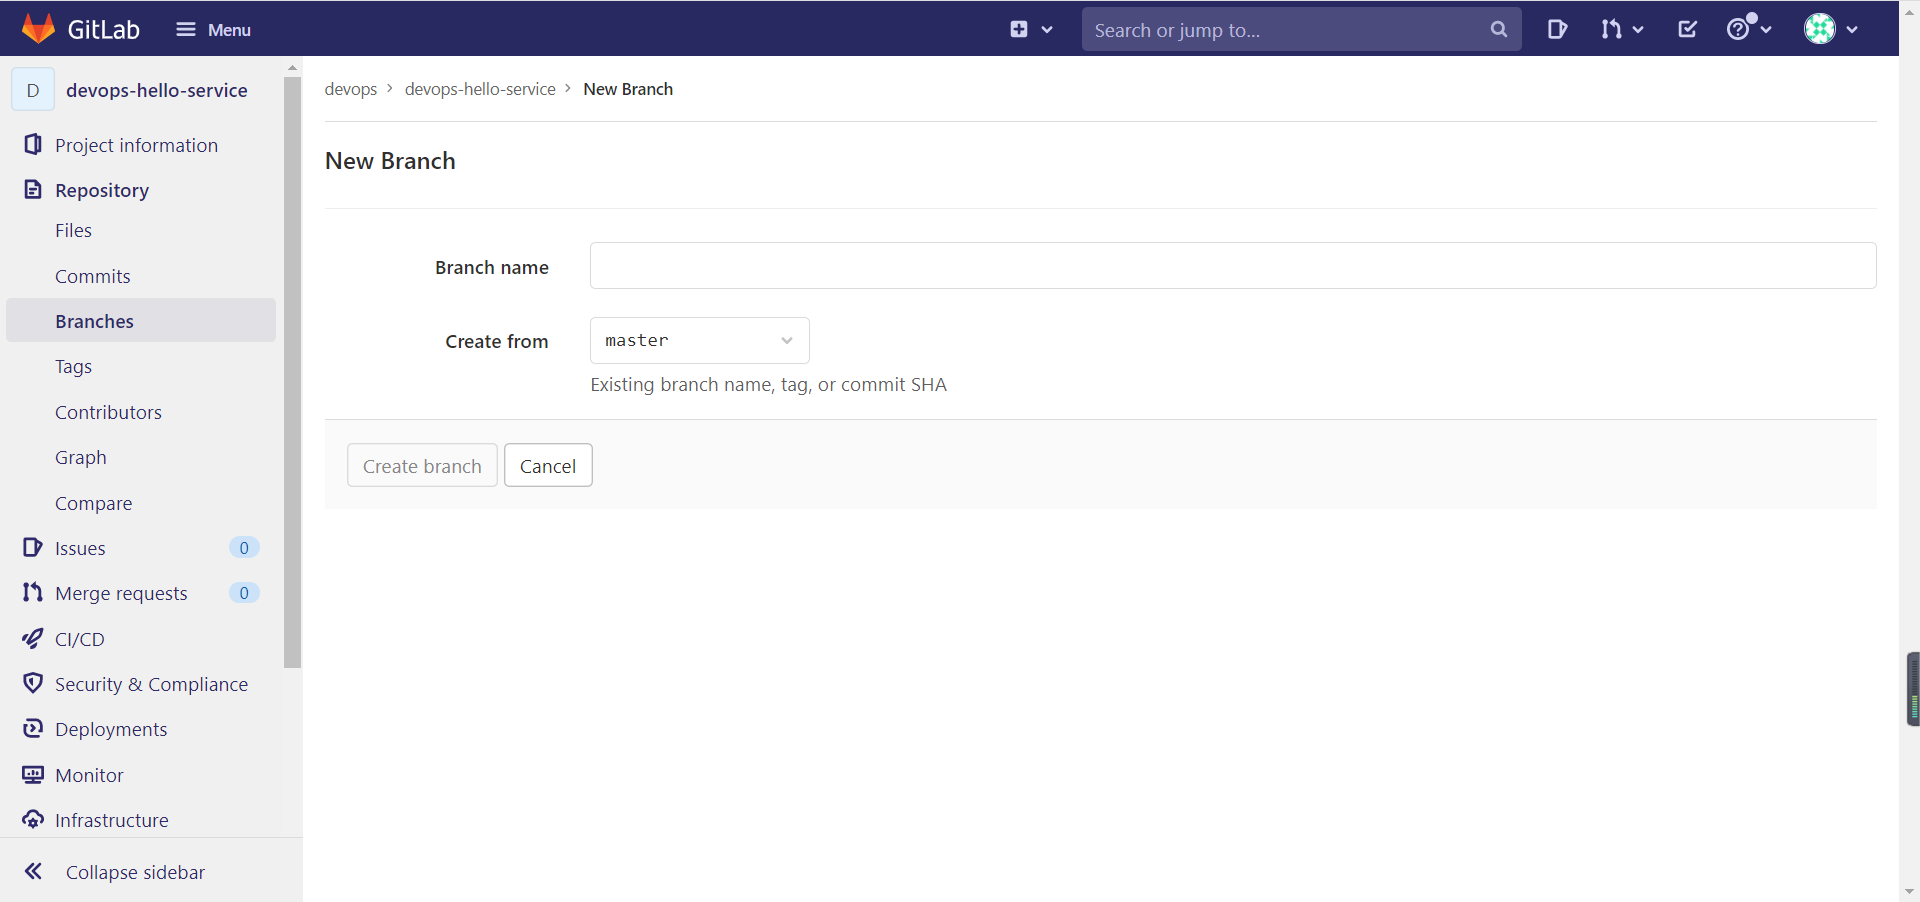Open the Create from master dropdown
Image resolution: width=1920 pixels, height=902 pixels.
click(700, 341)
